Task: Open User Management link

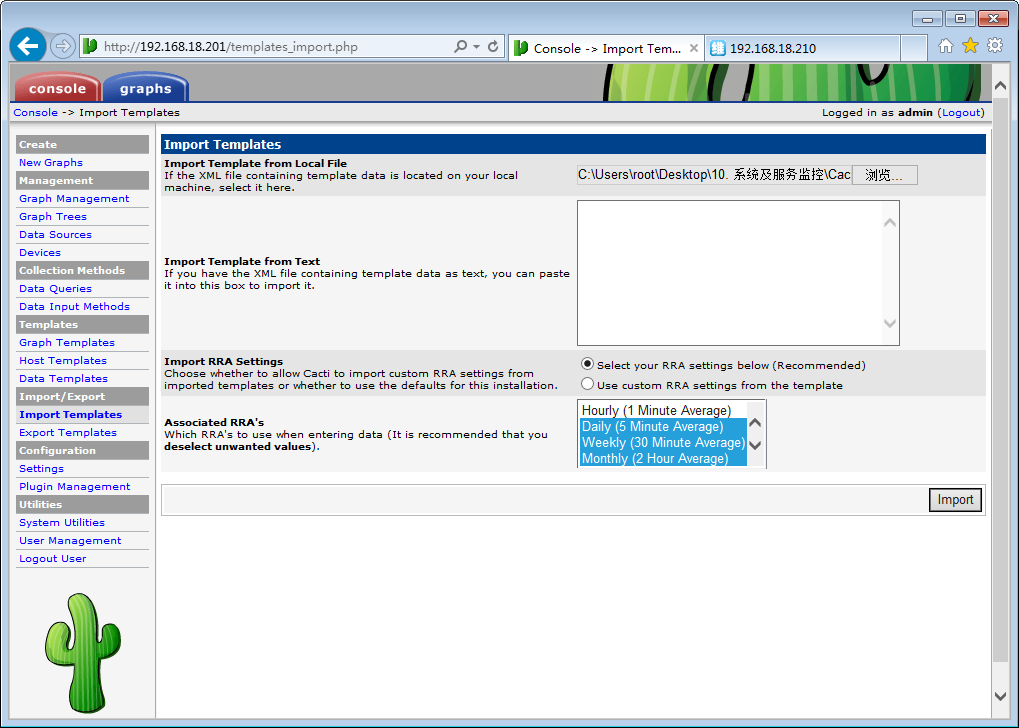Action: (70, 540)
